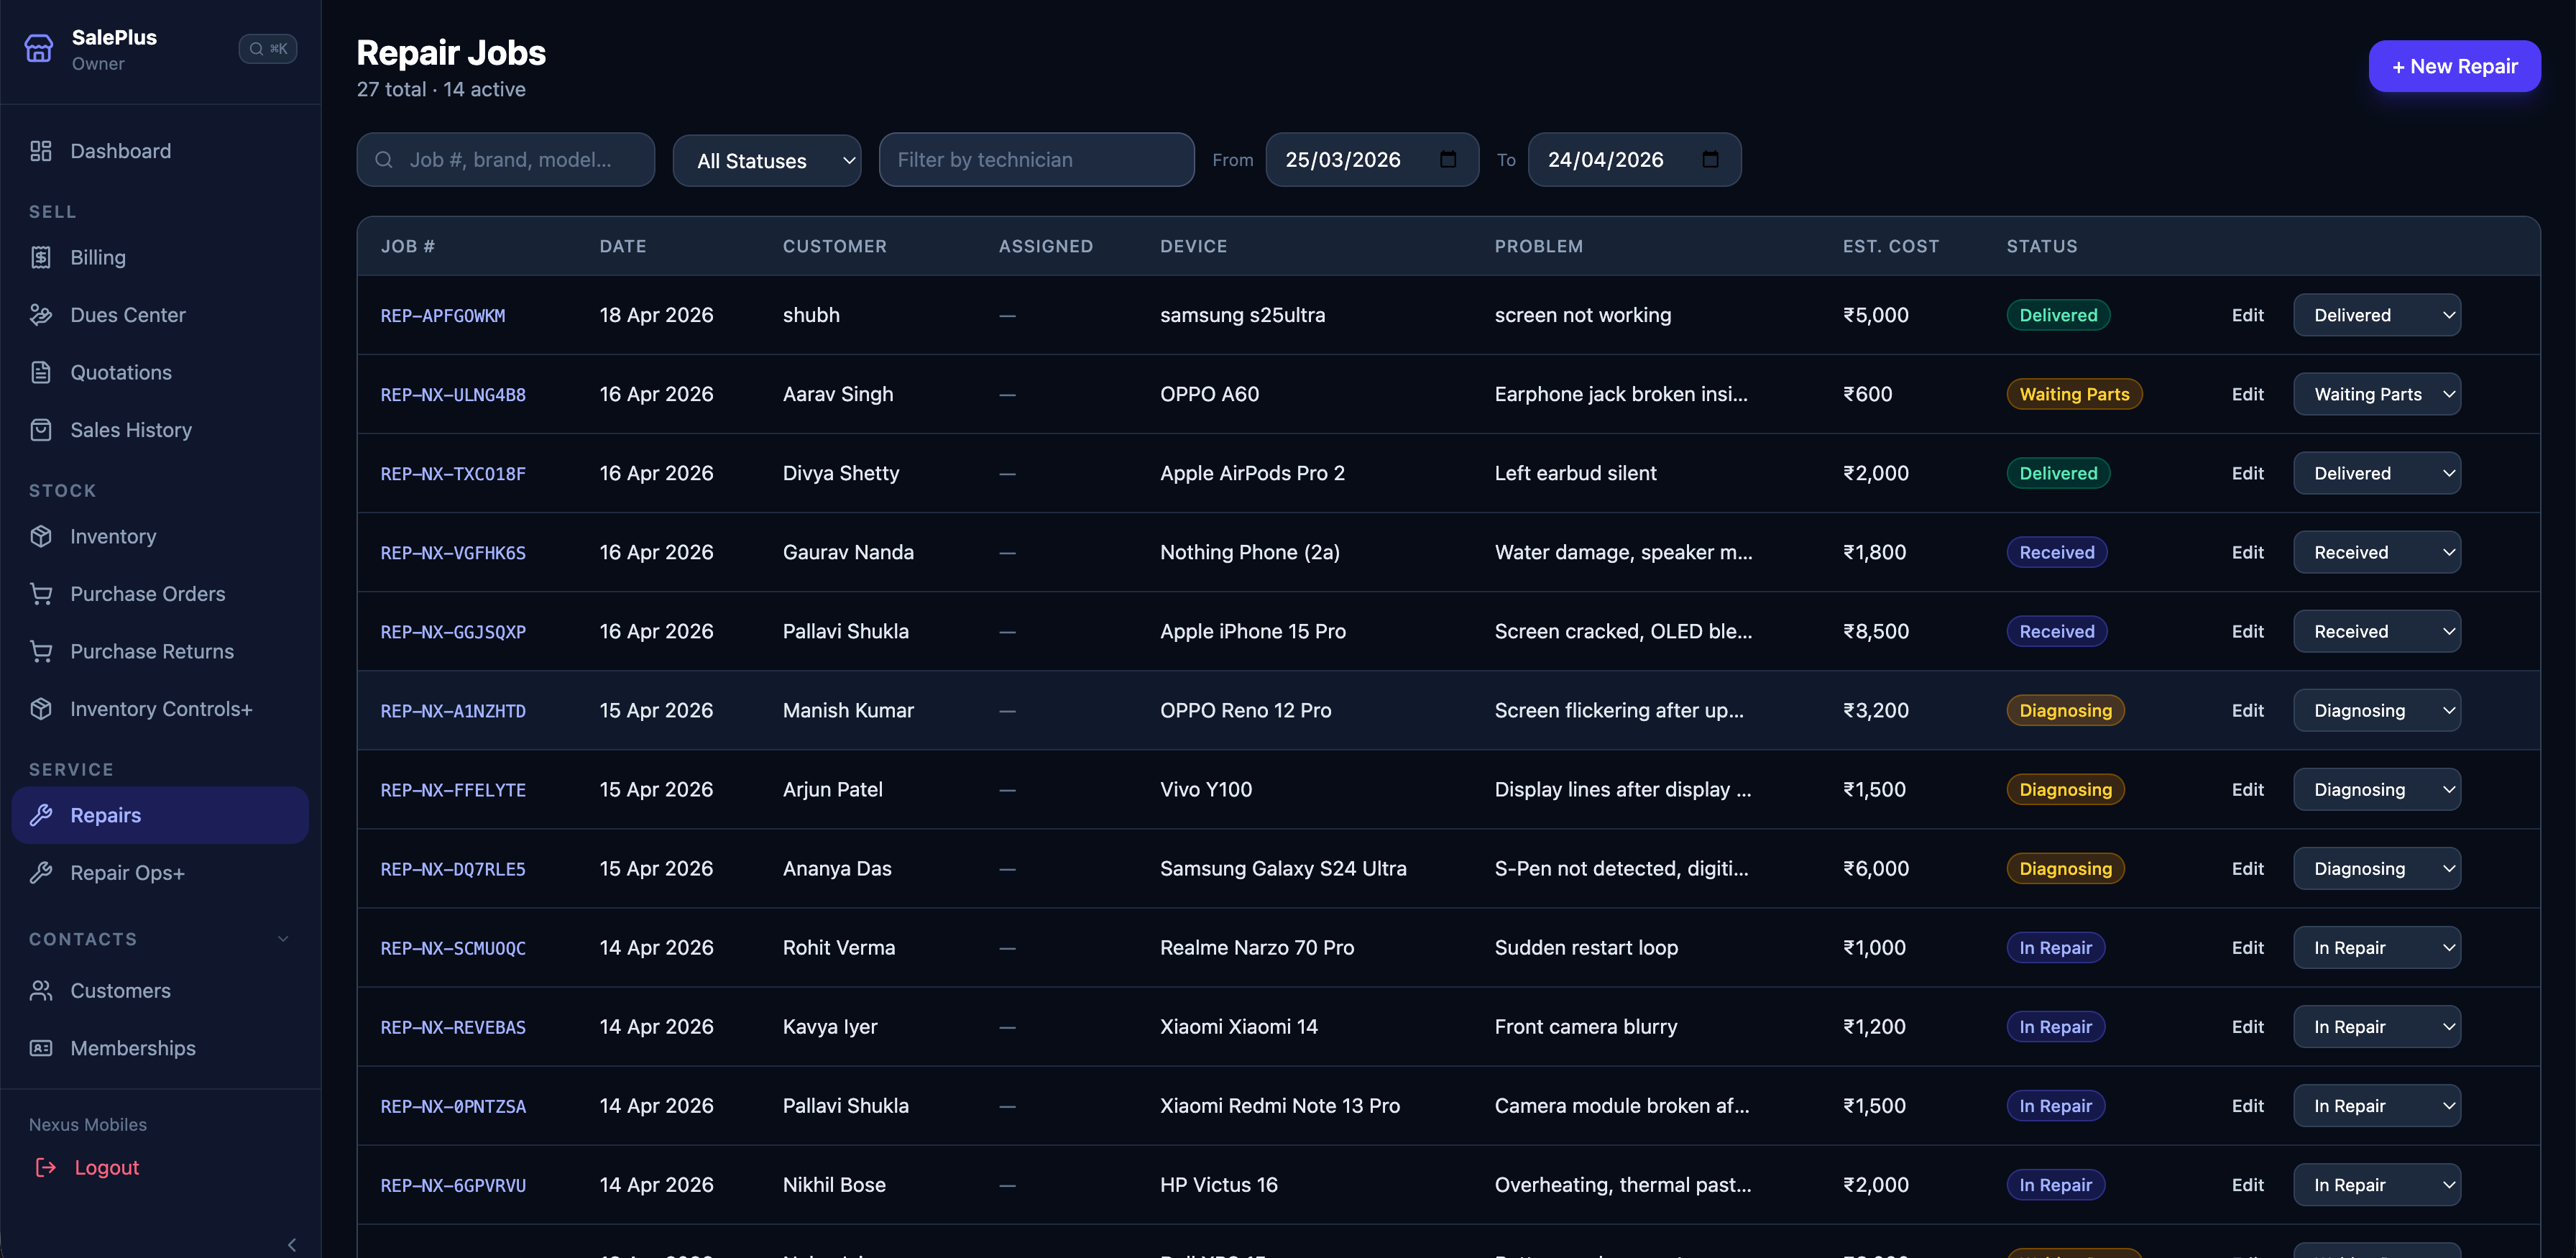Open Dues Center via its wallet icon
This screenshot has width=2576, height=1258.
[x=40, y=314]
